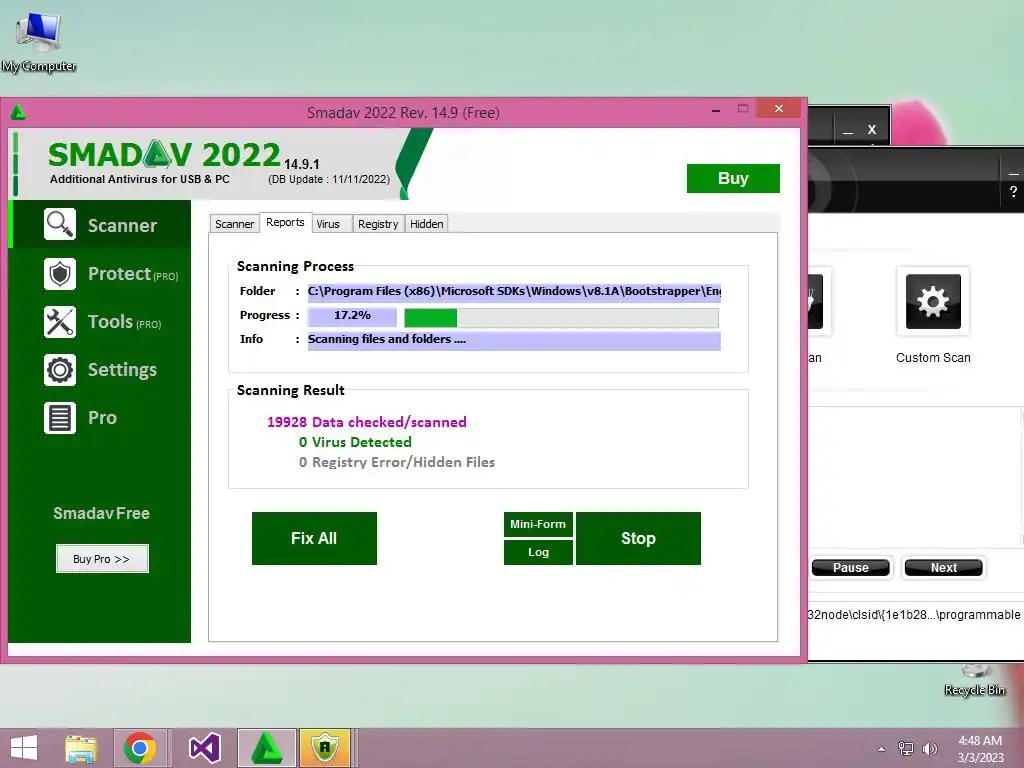The height and width of the screenshot is (768, 1024).
Task: Switch to the Scanner tab
Action: click(234, 224)
